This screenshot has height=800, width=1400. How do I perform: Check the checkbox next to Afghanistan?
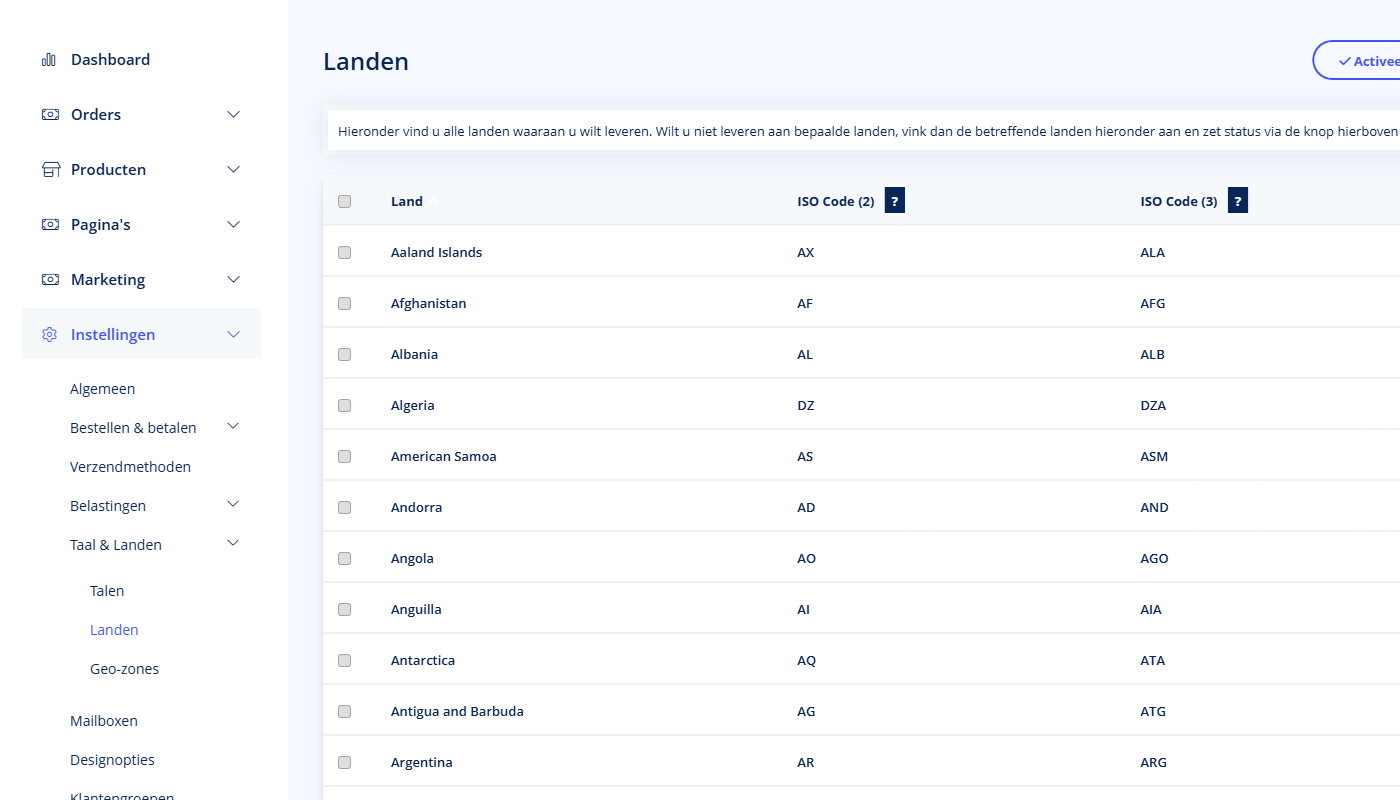point(344,303)
